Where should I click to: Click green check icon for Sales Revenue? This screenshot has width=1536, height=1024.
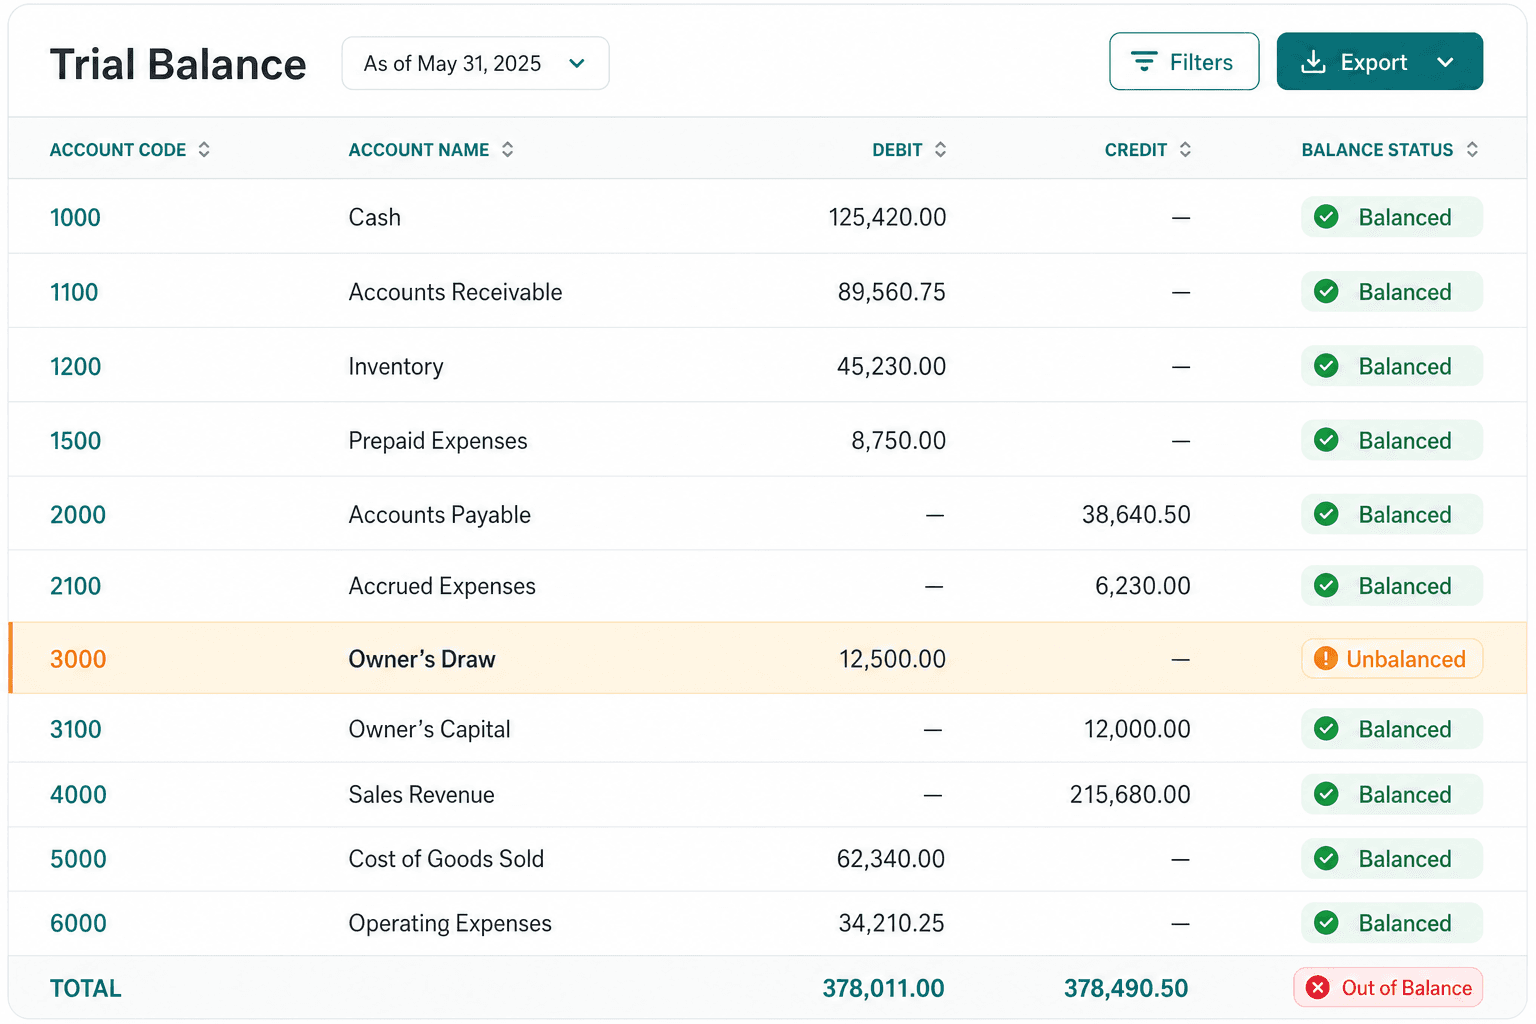(1326, 794)
